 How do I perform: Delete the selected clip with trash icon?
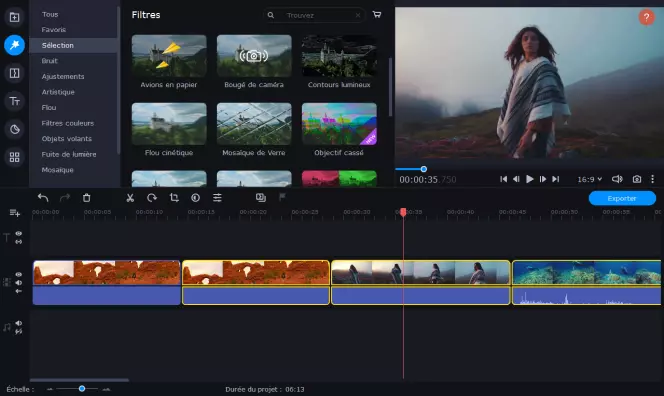[86, 198]
